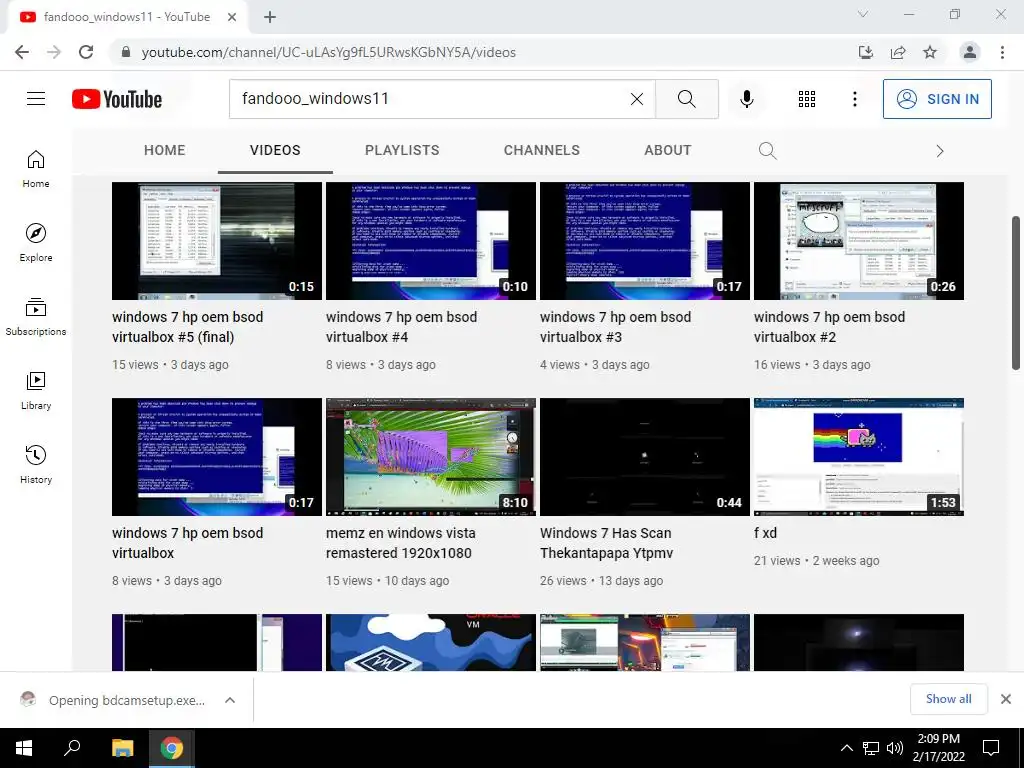Go back with the browser back arrow
Viewport: 1024px width, 768px height.
[x=22, y=52]
